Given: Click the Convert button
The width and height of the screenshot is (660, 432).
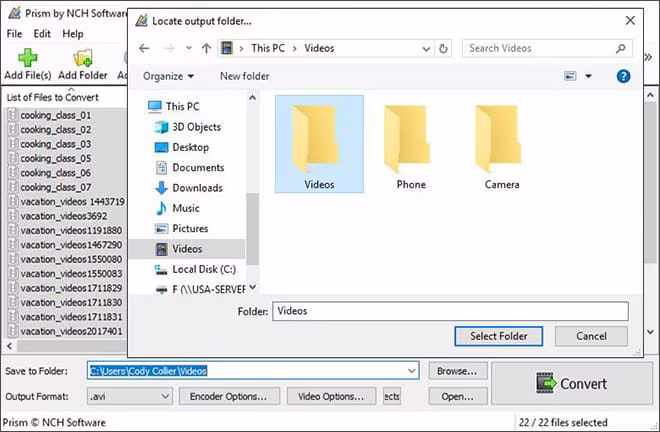Looking at the screenshot, I should (572, 384).
